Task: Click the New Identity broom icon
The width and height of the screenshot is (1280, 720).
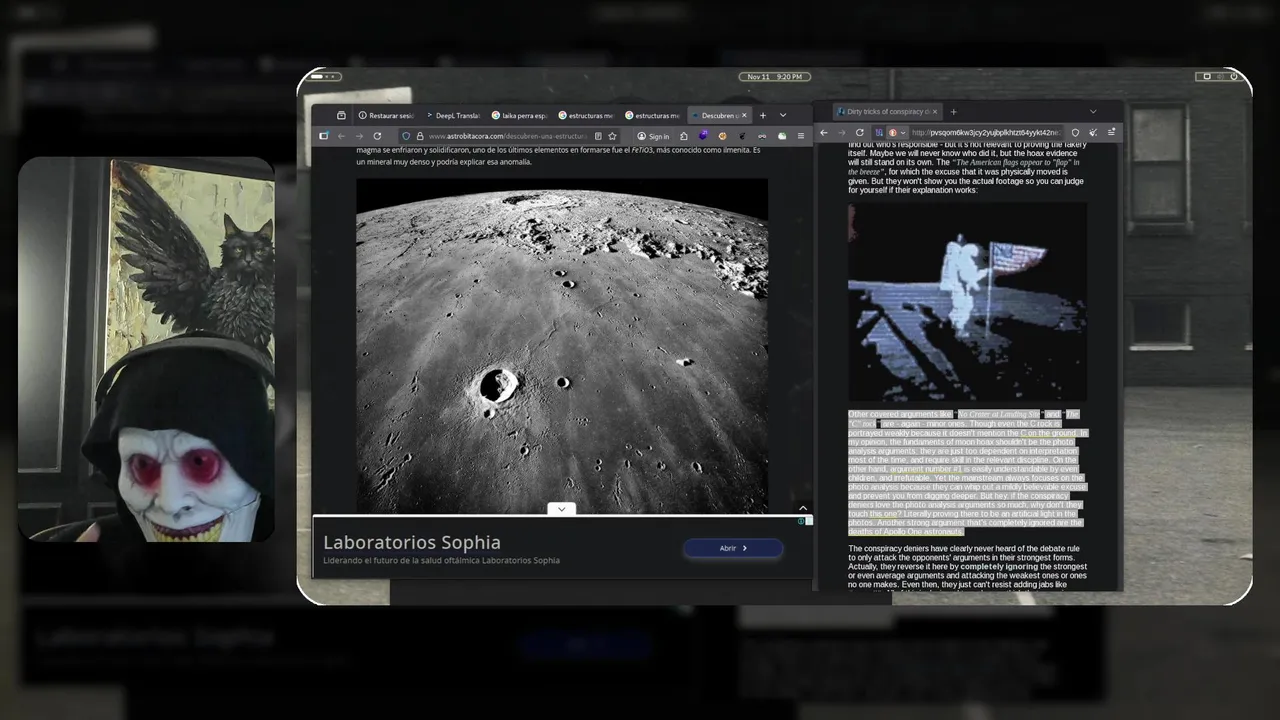Action: coord(1093,132)
